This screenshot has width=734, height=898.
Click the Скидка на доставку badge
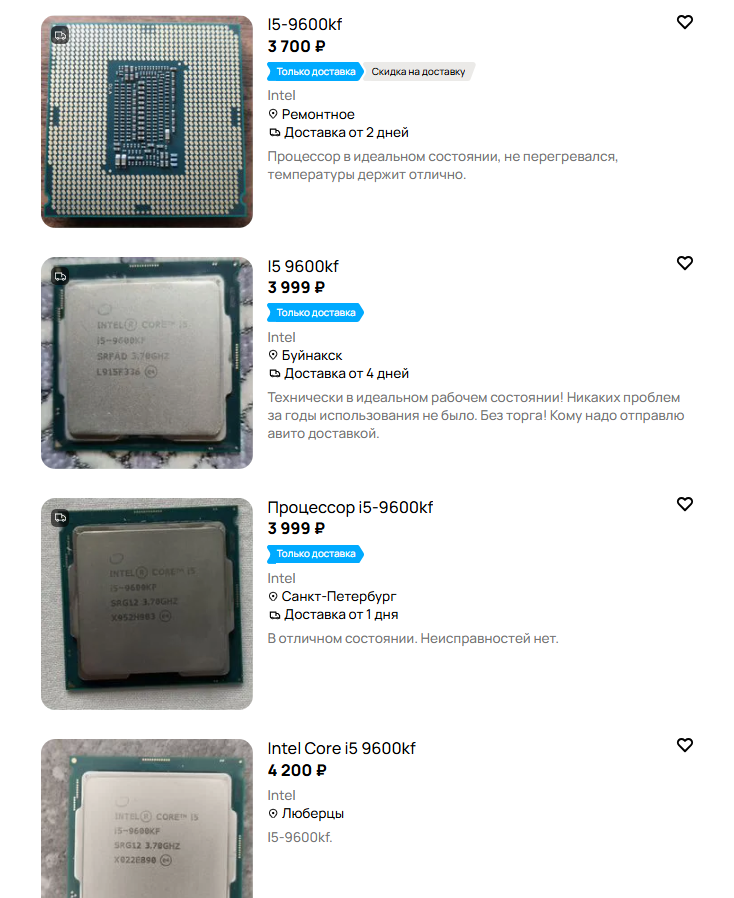(419, 72)
